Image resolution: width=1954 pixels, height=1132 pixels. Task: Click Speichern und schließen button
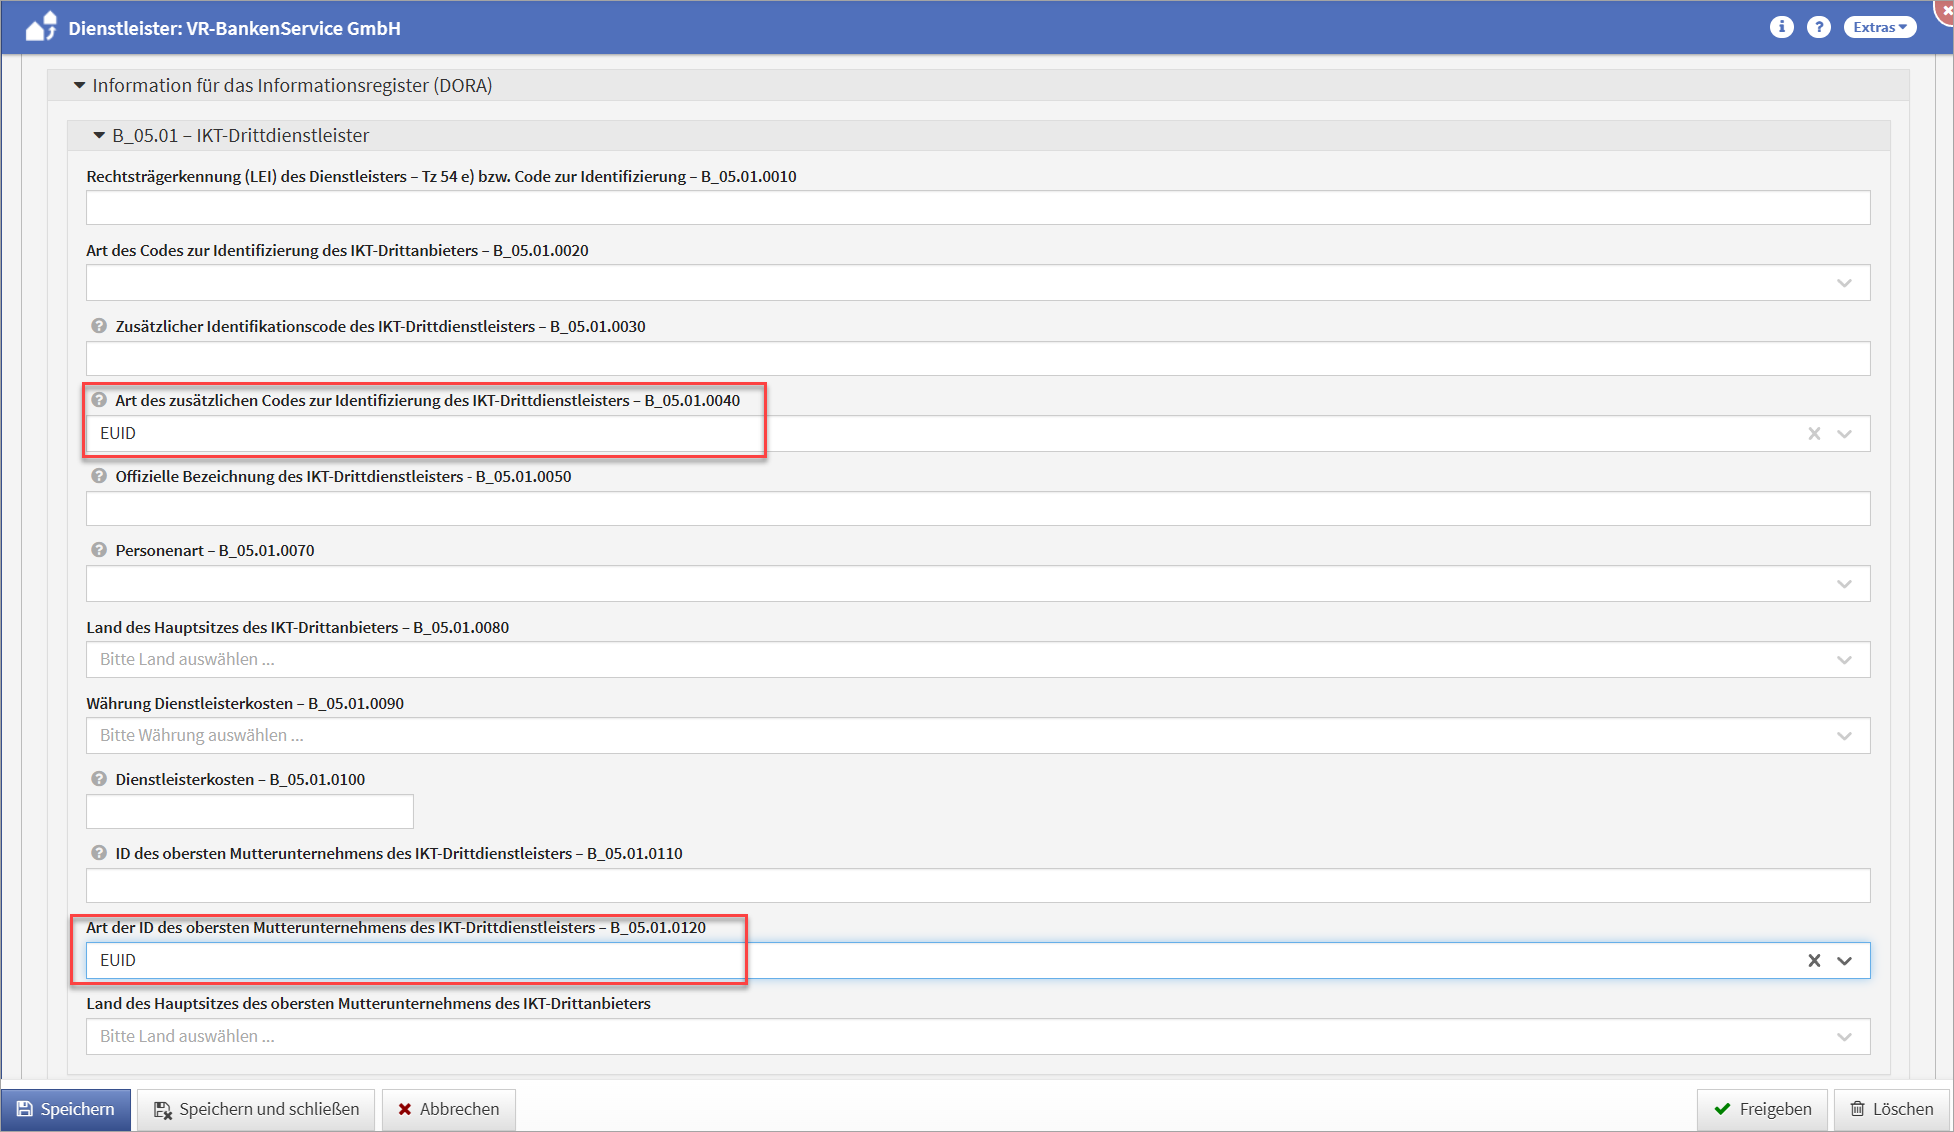click(x=256, y=1109)
